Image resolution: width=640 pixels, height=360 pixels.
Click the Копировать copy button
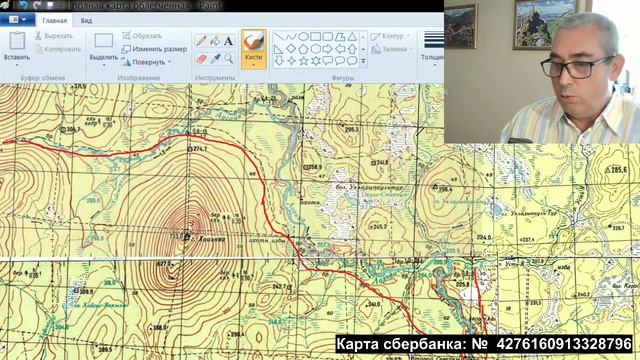pyautogui.click(x=58, y=49)
